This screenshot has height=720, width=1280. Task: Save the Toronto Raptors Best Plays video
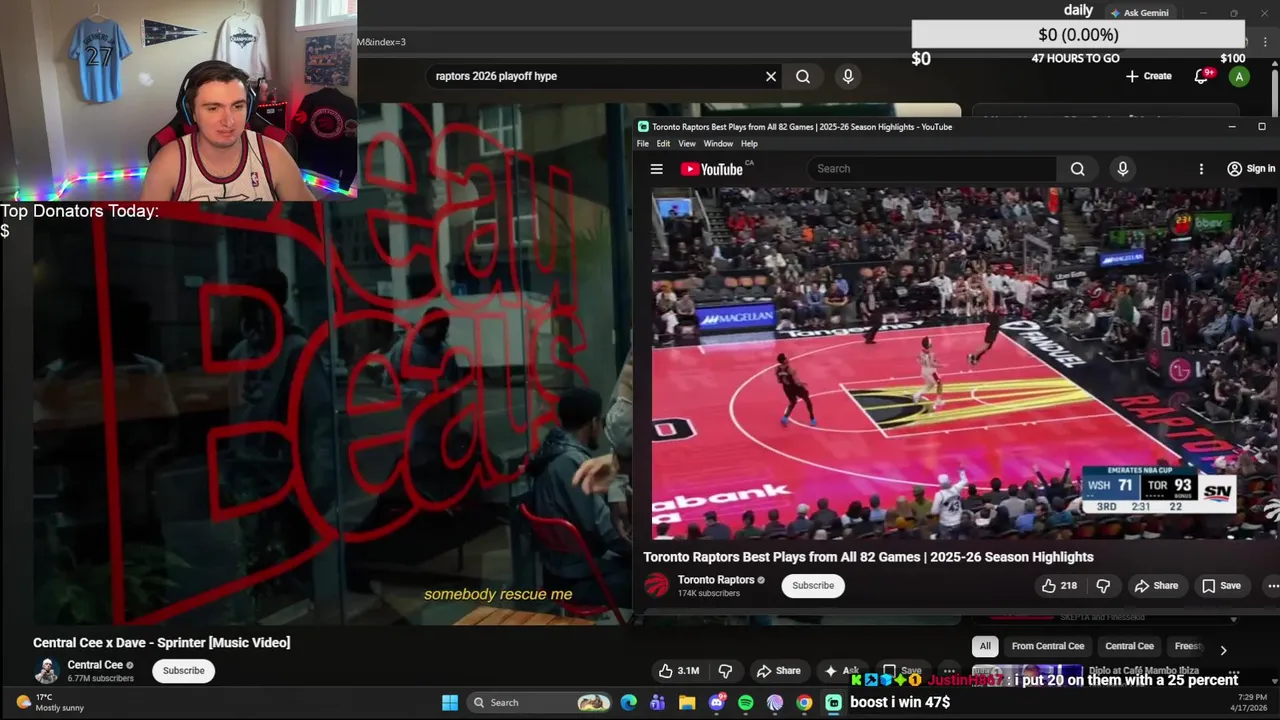coord(1221,586)
